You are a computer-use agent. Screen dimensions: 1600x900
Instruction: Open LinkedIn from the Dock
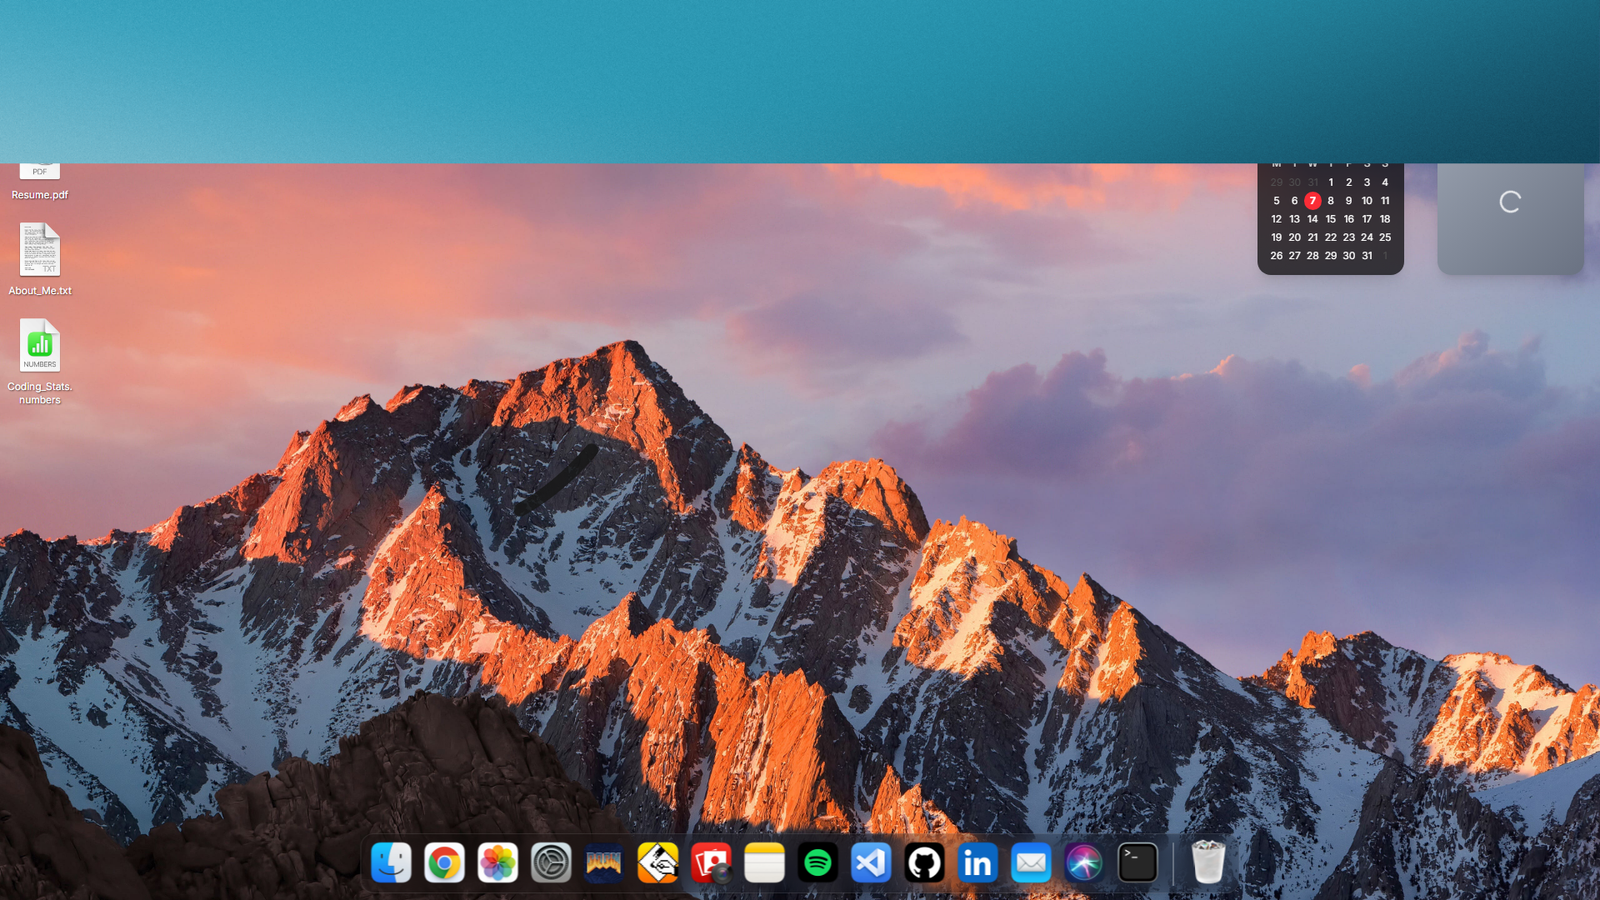click(x=977, y=862)
